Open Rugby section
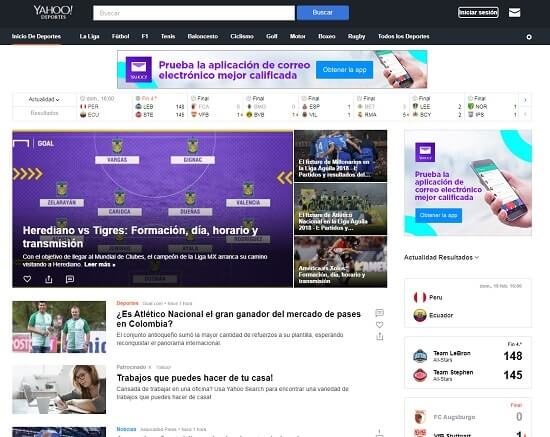The width and height of the screenshot is (550, 437). pyautogui.click(x=356, y=36)
